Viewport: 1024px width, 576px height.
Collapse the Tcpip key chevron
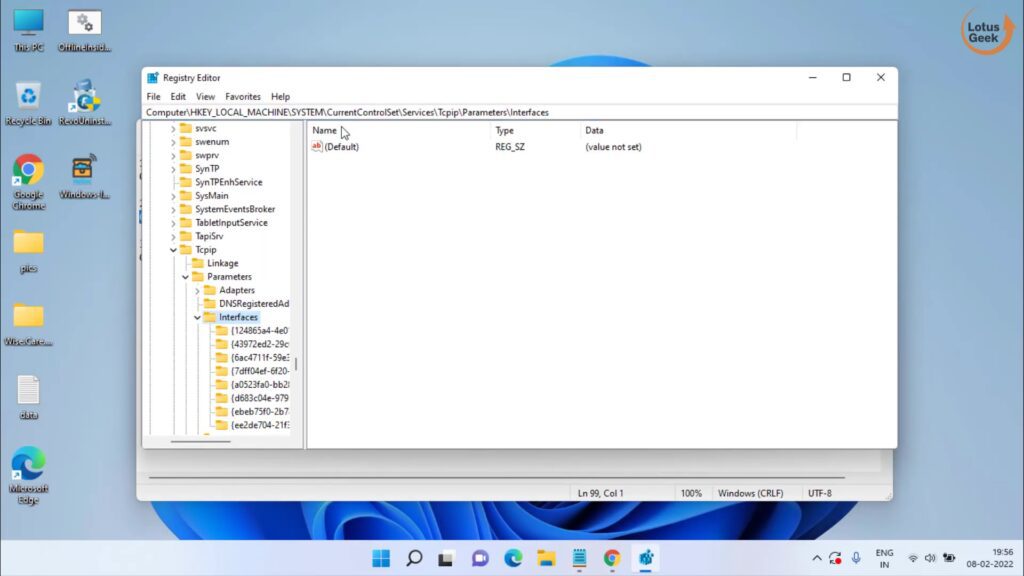(x=173, y=250)
